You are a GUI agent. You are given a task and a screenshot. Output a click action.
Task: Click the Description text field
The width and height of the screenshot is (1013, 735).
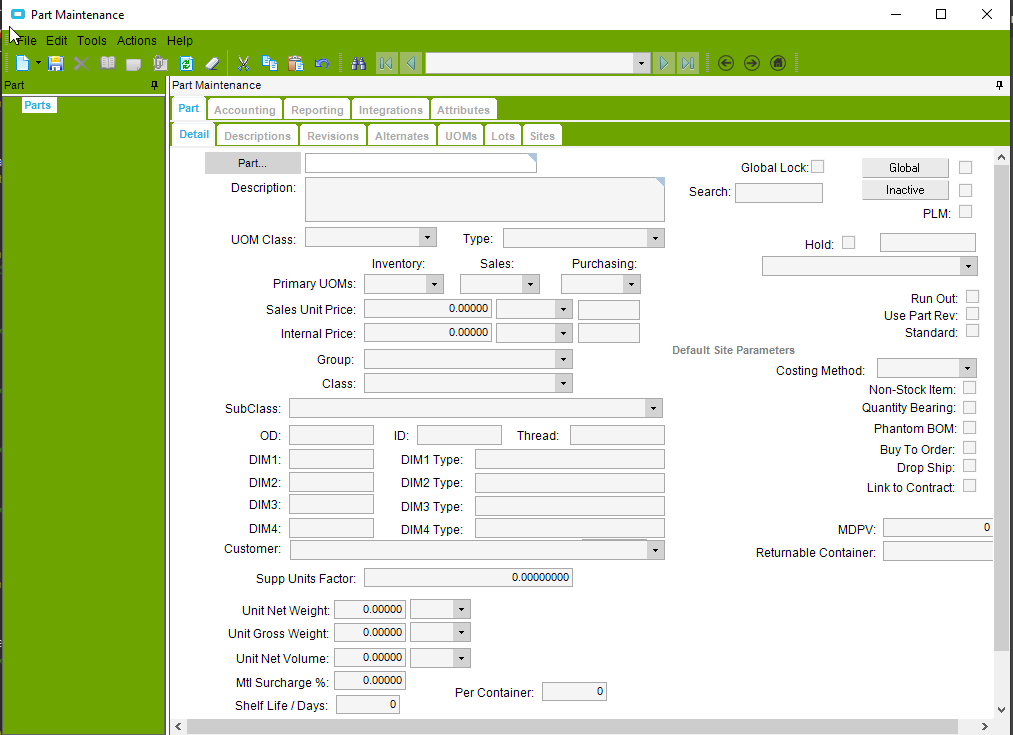coord(484,199)
